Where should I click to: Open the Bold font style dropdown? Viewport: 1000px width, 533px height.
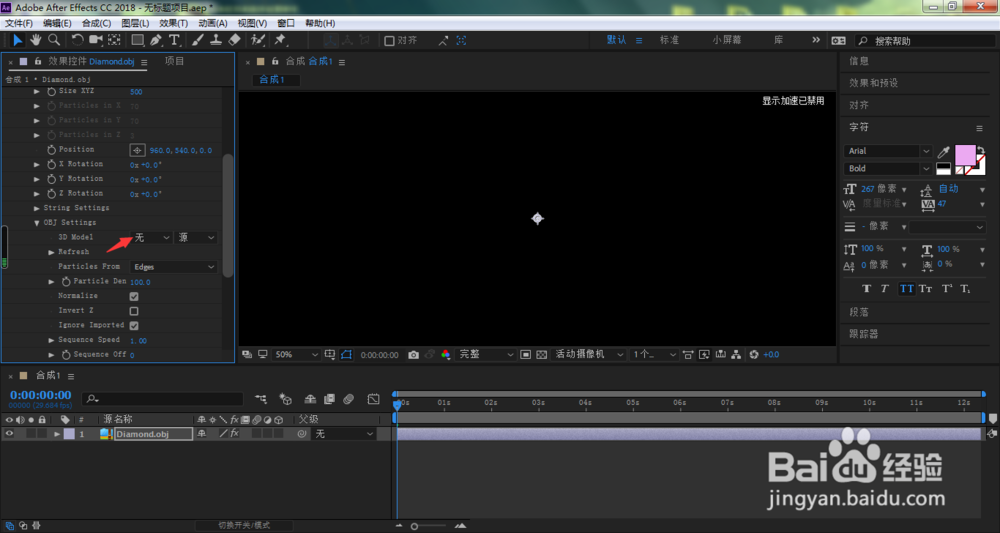(x=888, y=168)
